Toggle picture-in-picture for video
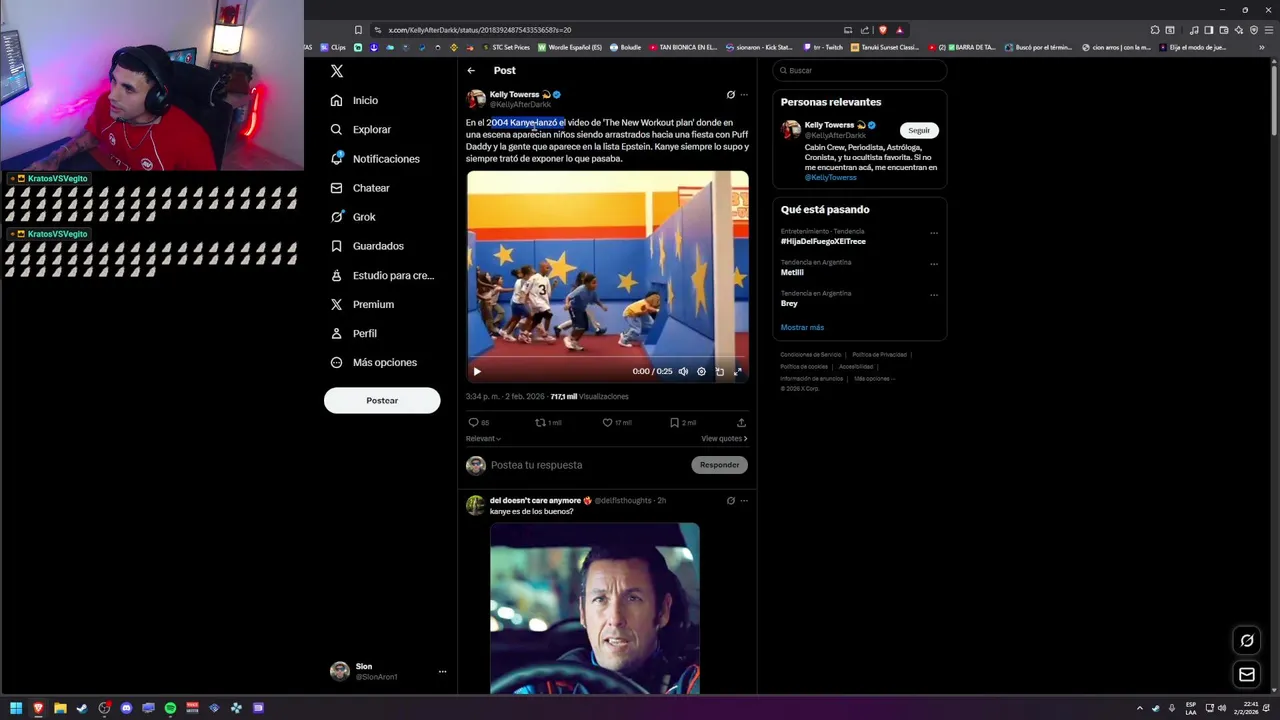1280x720 pixels. click(x=719, y=371)
